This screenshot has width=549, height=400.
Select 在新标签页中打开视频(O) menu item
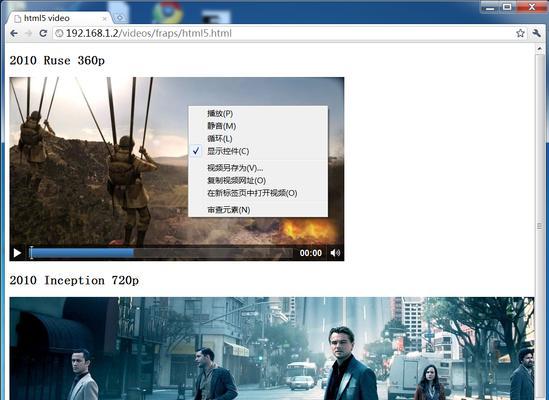click(258, 193)
